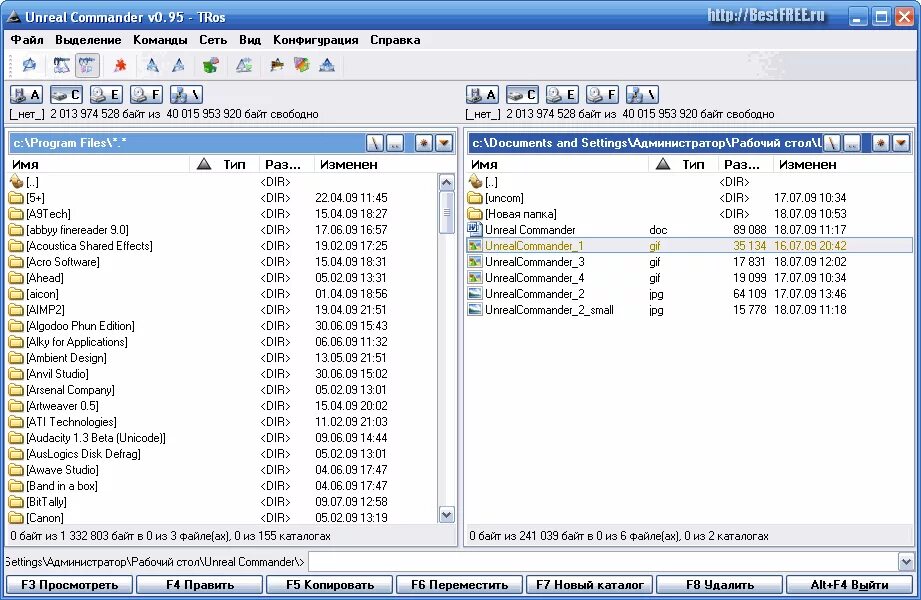Screen dimensions: 921x600
Task: Open directory history dropdown in right panel
Action: [x=901, y=143]
